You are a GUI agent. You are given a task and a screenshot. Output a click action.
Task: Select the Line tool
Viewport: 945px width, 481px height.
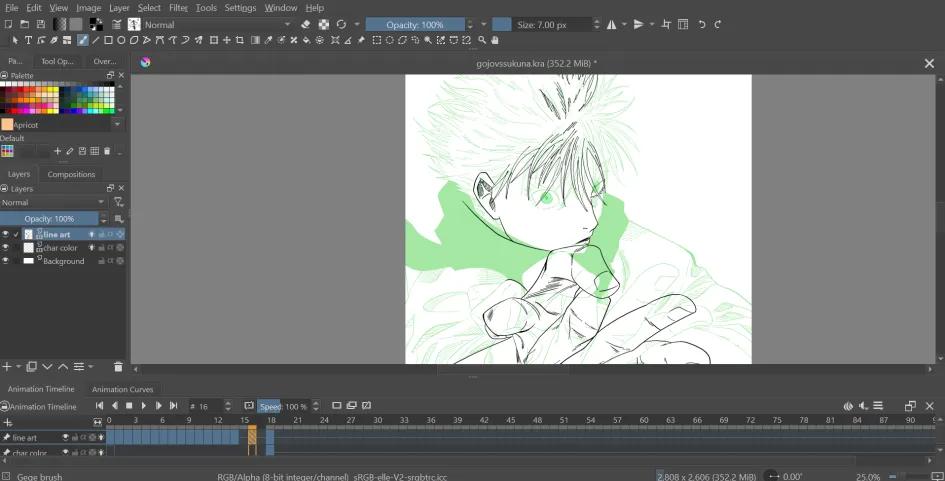point(95,40)
